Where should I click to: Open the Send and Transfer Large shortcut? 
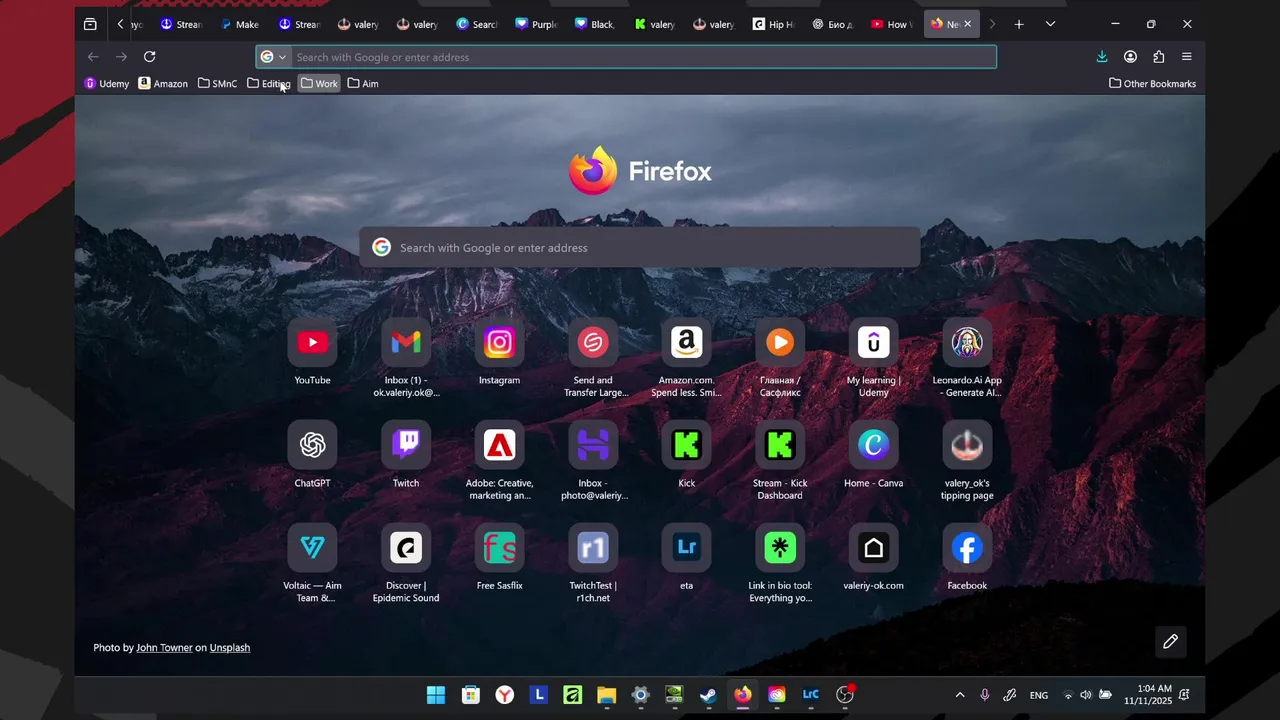click(x=593, y=343)
